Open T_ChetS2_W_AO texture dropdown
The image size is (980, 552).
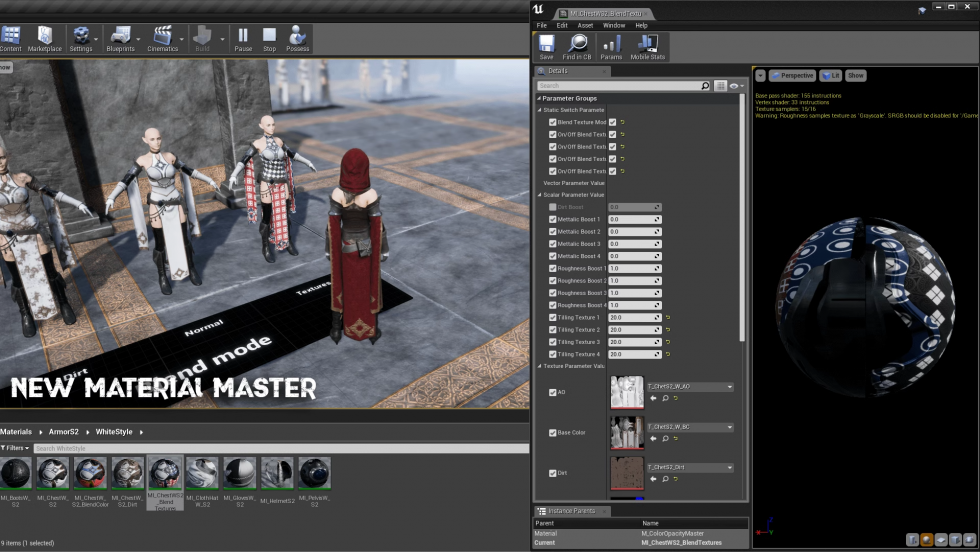coord(690,387)
